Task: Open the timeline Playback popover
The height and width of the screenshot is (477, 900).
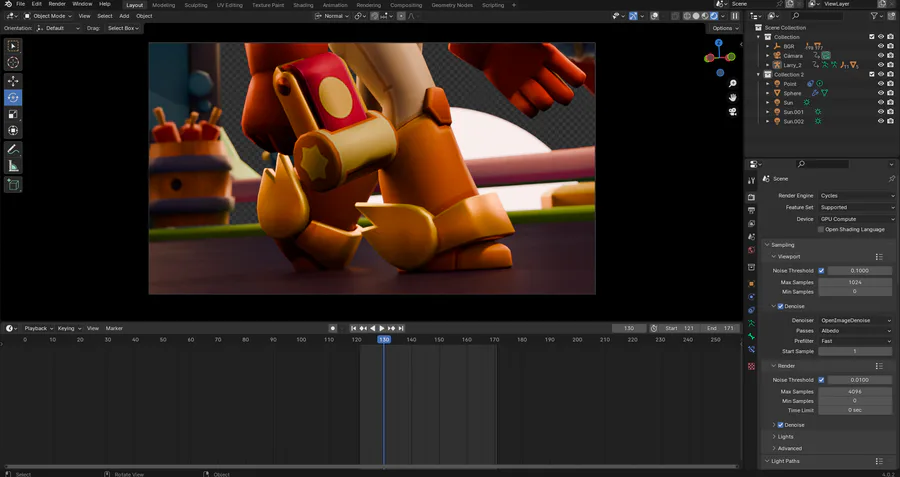Action: pyautogui.click(x=38, y=328)
